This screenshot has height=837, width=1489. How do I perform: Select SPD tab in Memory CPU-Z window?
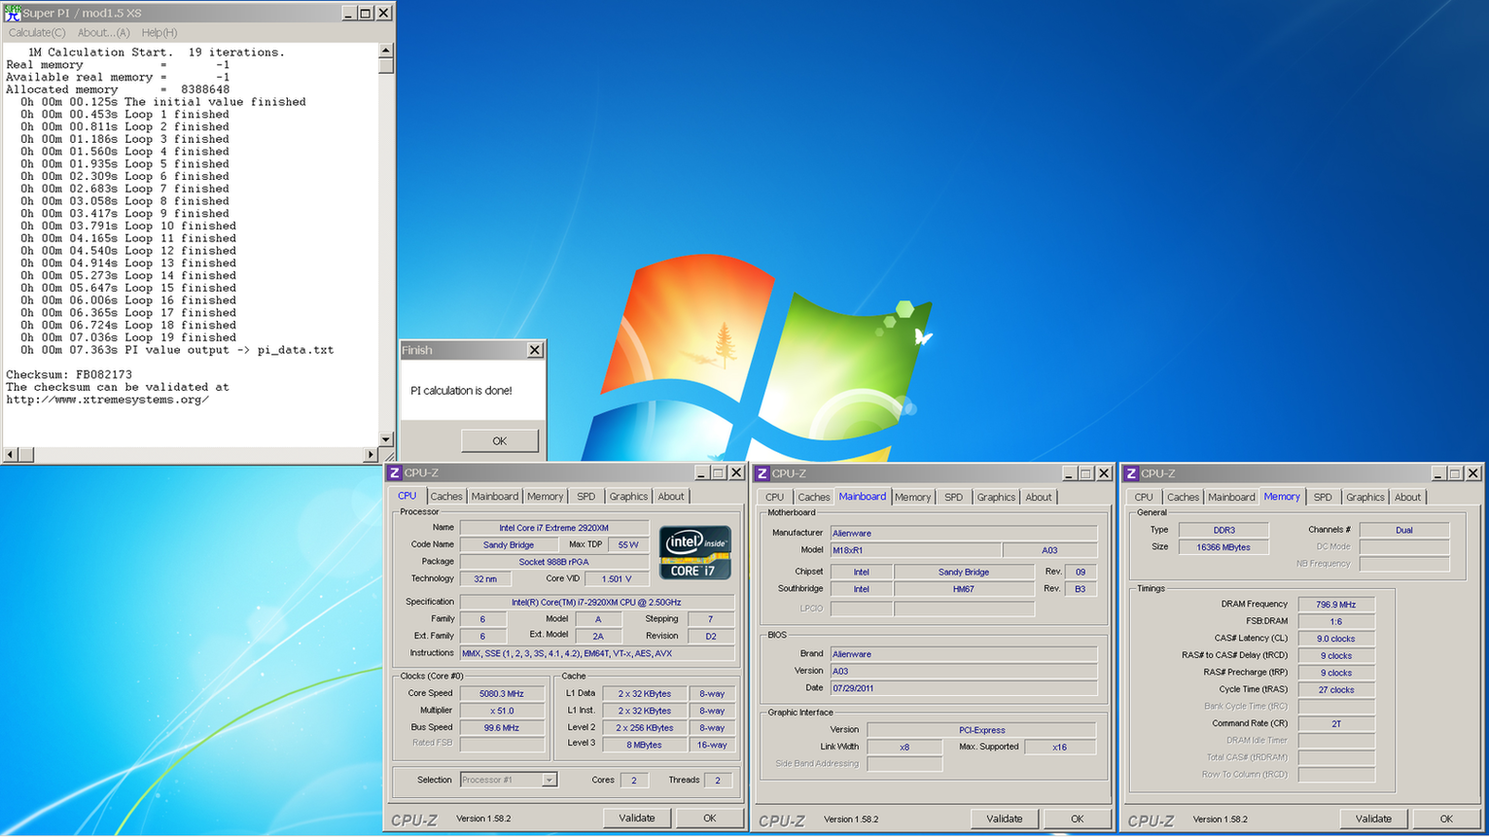[1323, 498]
